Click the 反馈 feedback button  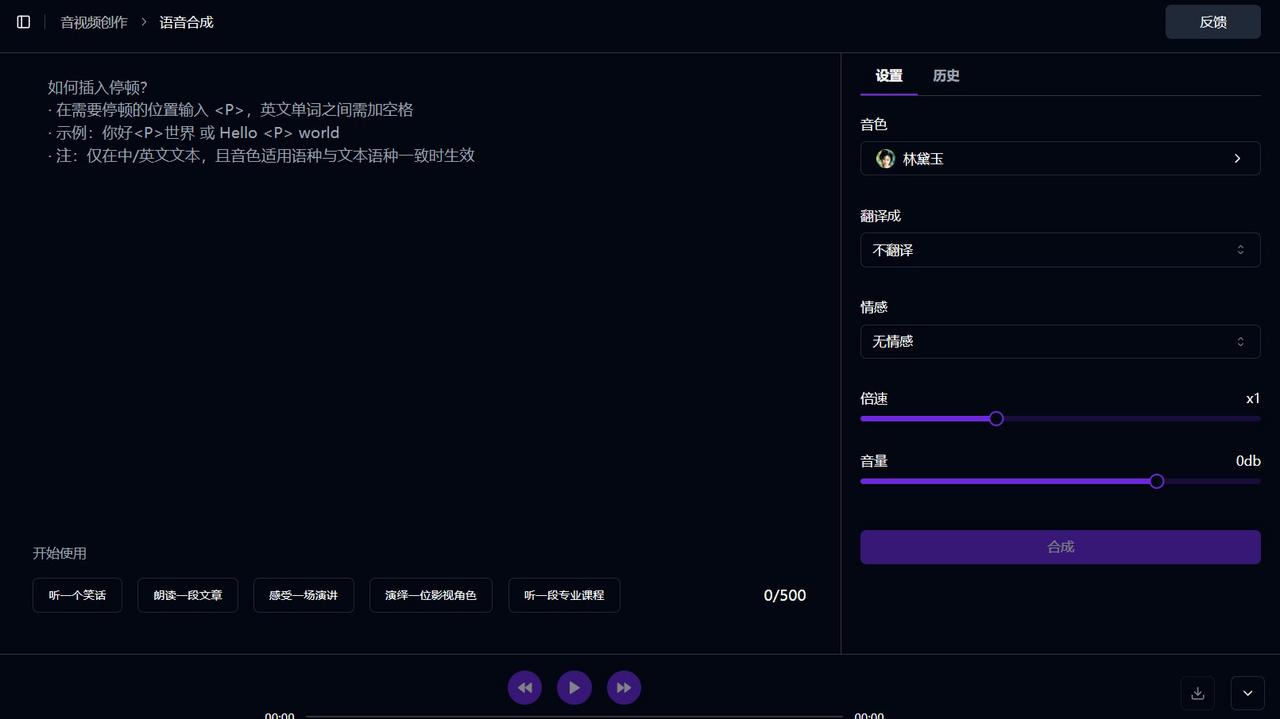pyautogui.click(x=1212, y=22)
